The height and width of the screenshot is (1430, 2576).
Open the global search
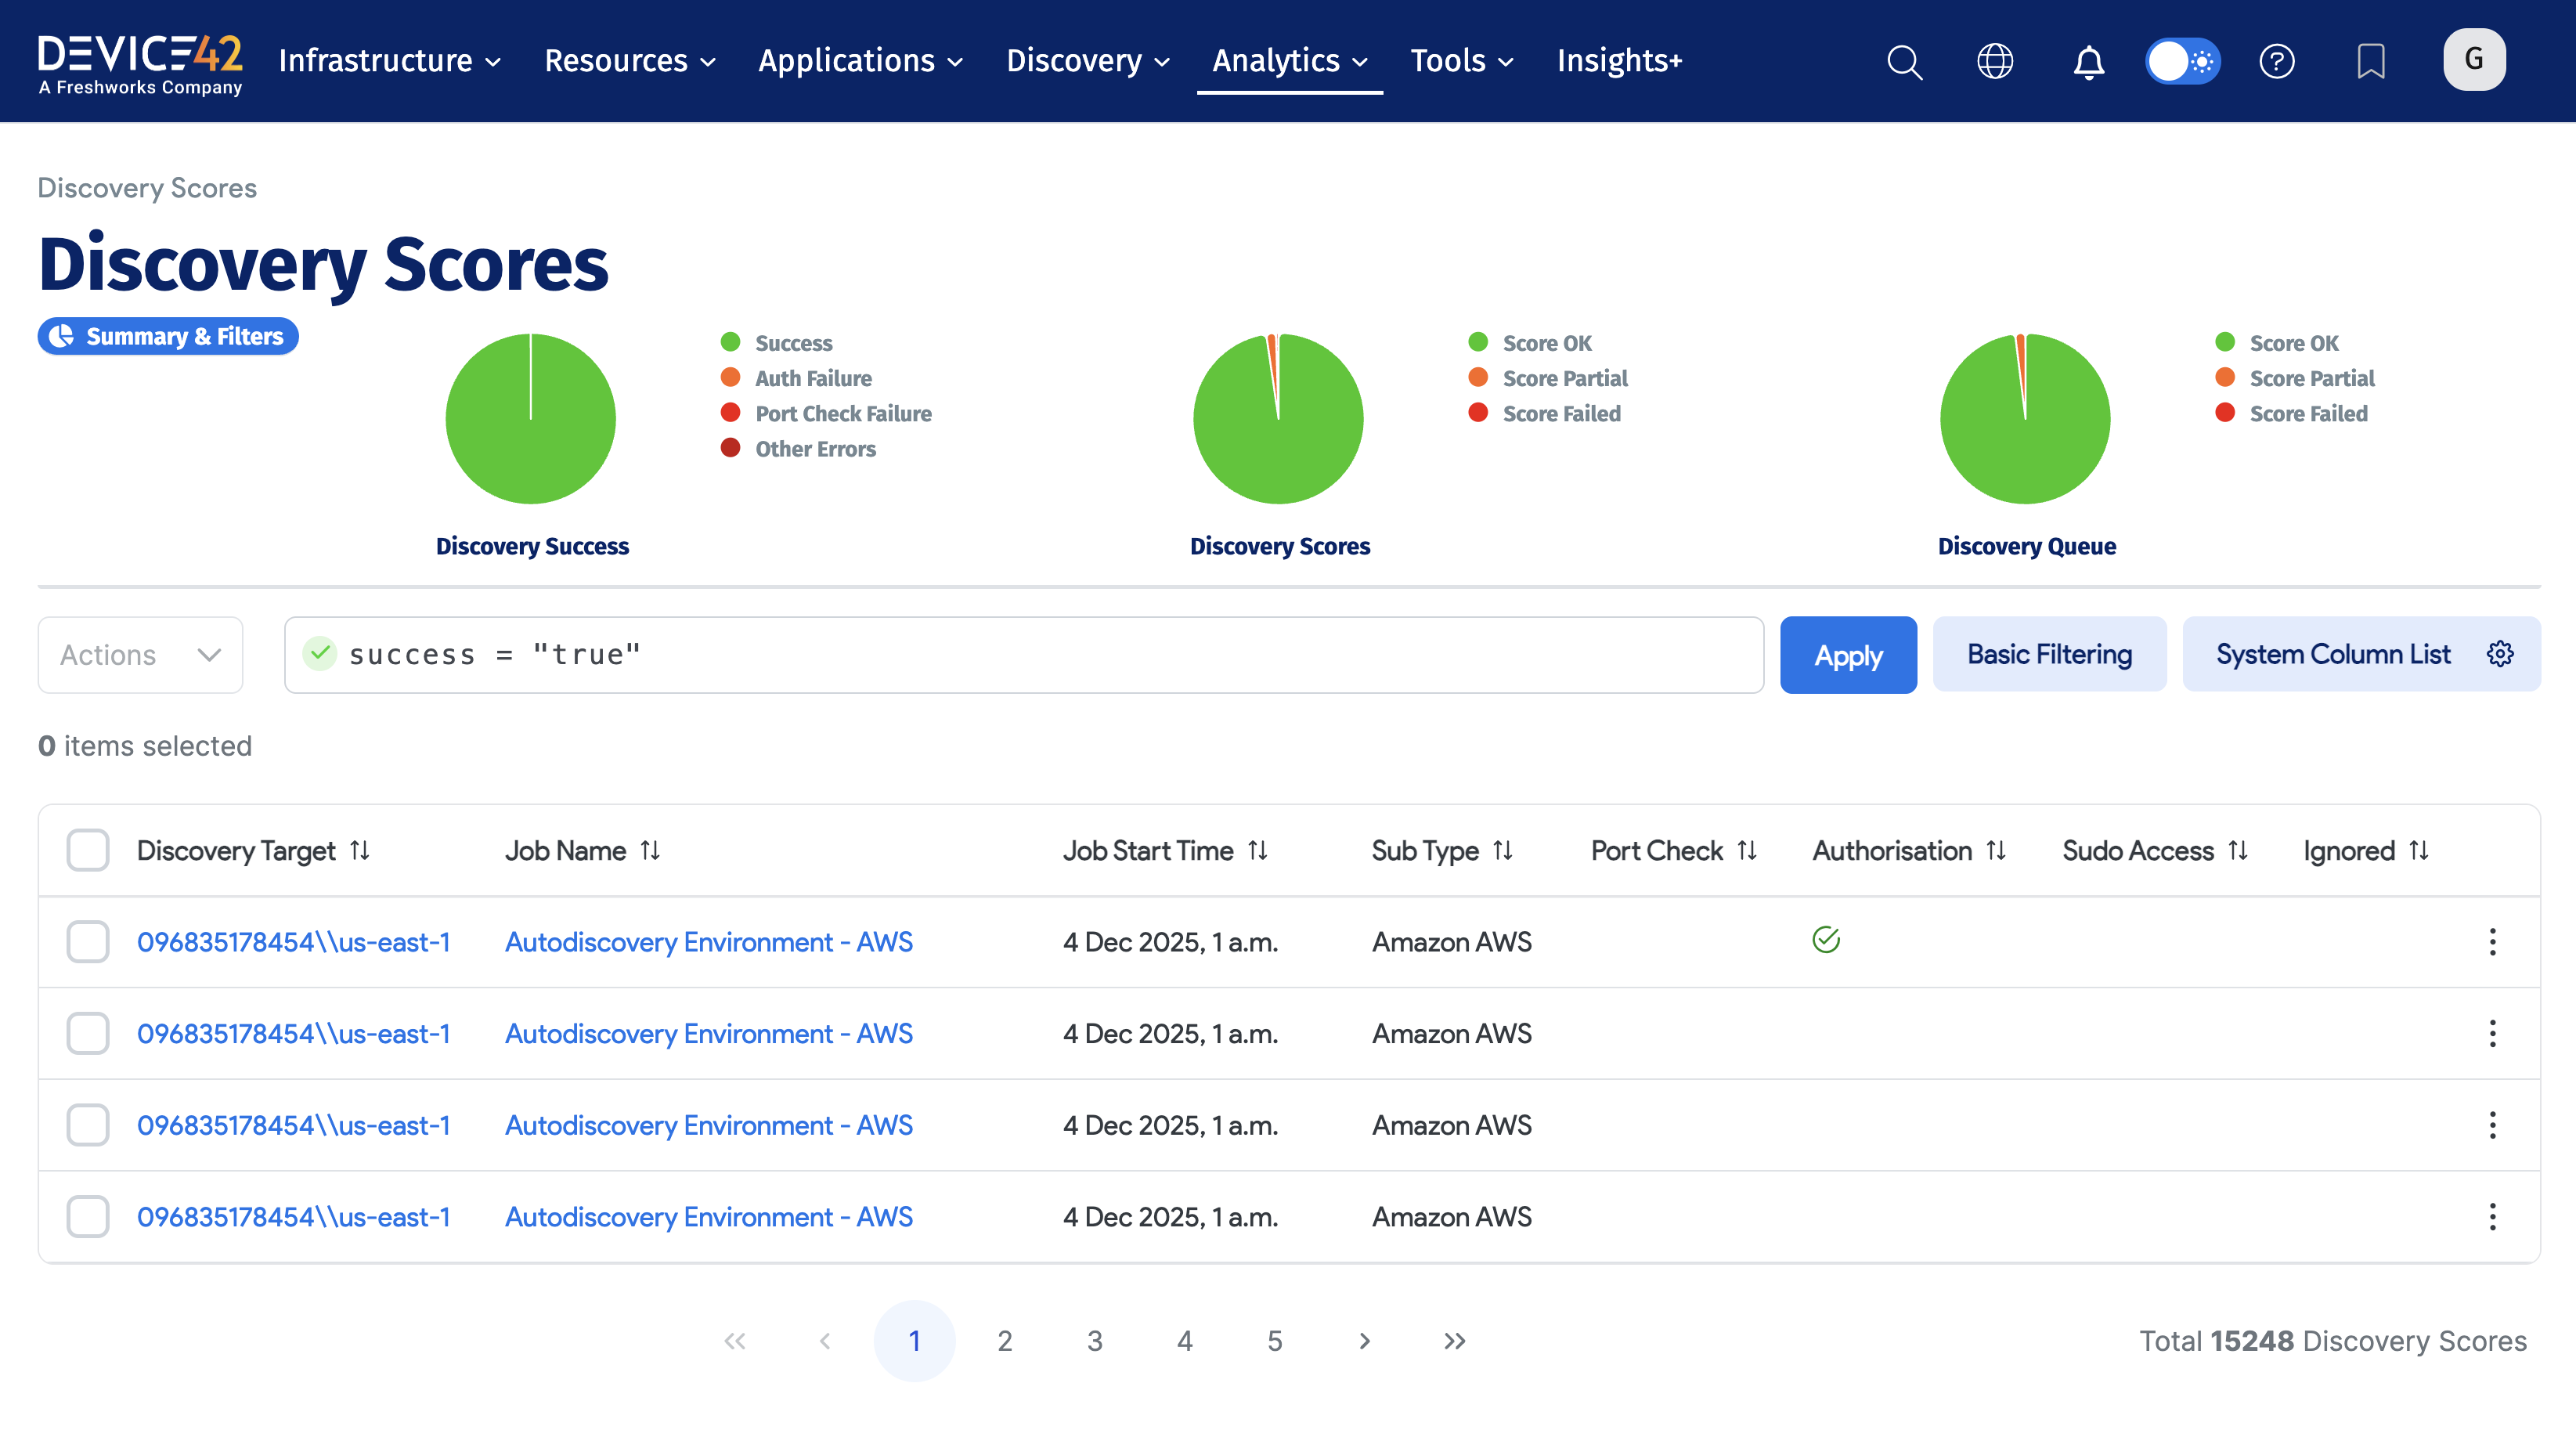(1904, 61)
